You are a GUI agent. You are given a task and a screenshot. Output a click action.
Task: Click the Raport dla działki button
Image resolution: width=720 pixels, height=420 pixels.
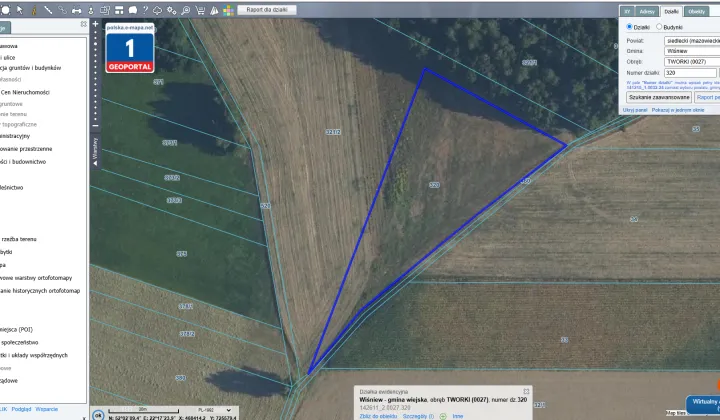(x=267, y=10)
